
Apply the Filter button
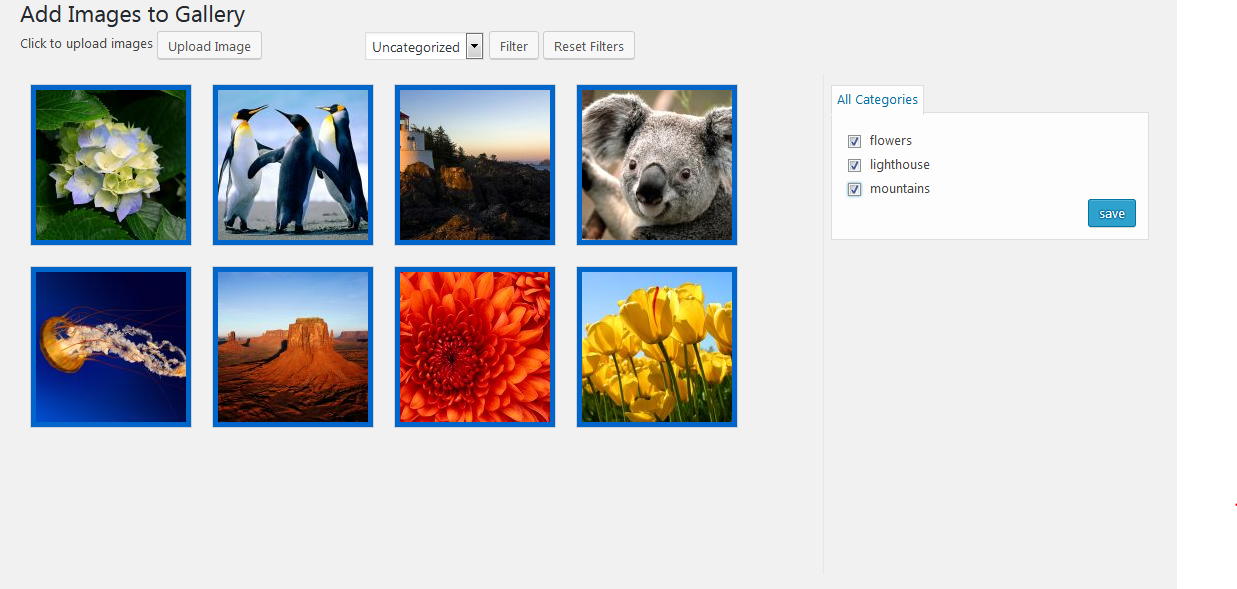point(514,46)
